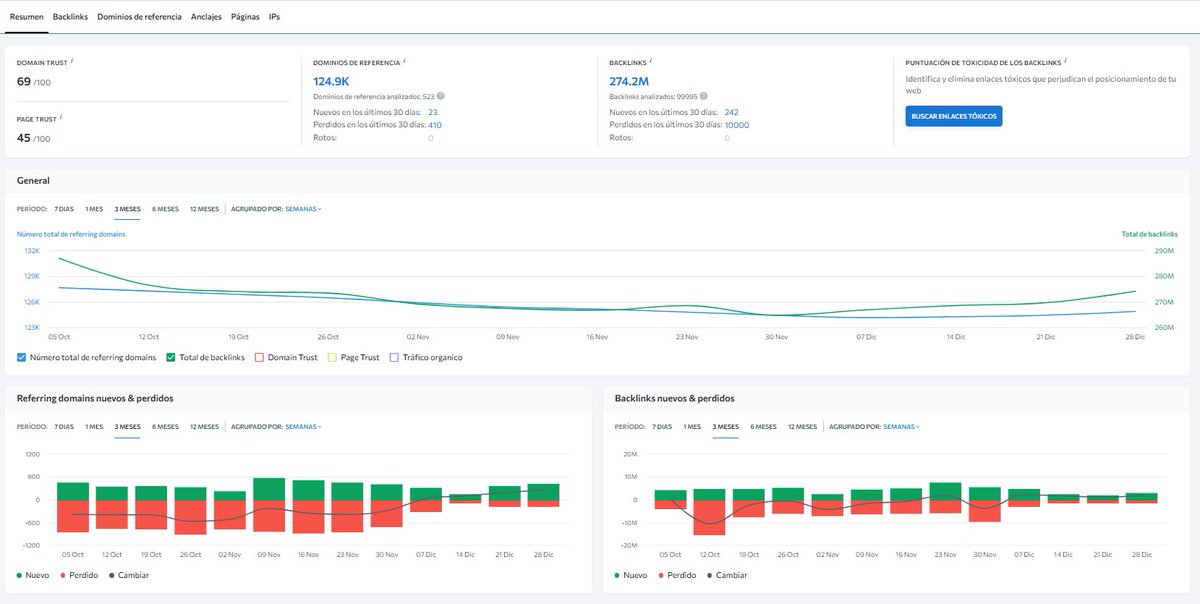Toggle Perdido legend in Referring domains chart
This screenshot has height=604, width=1200.
pyautogui.click(x=79, y=575)
